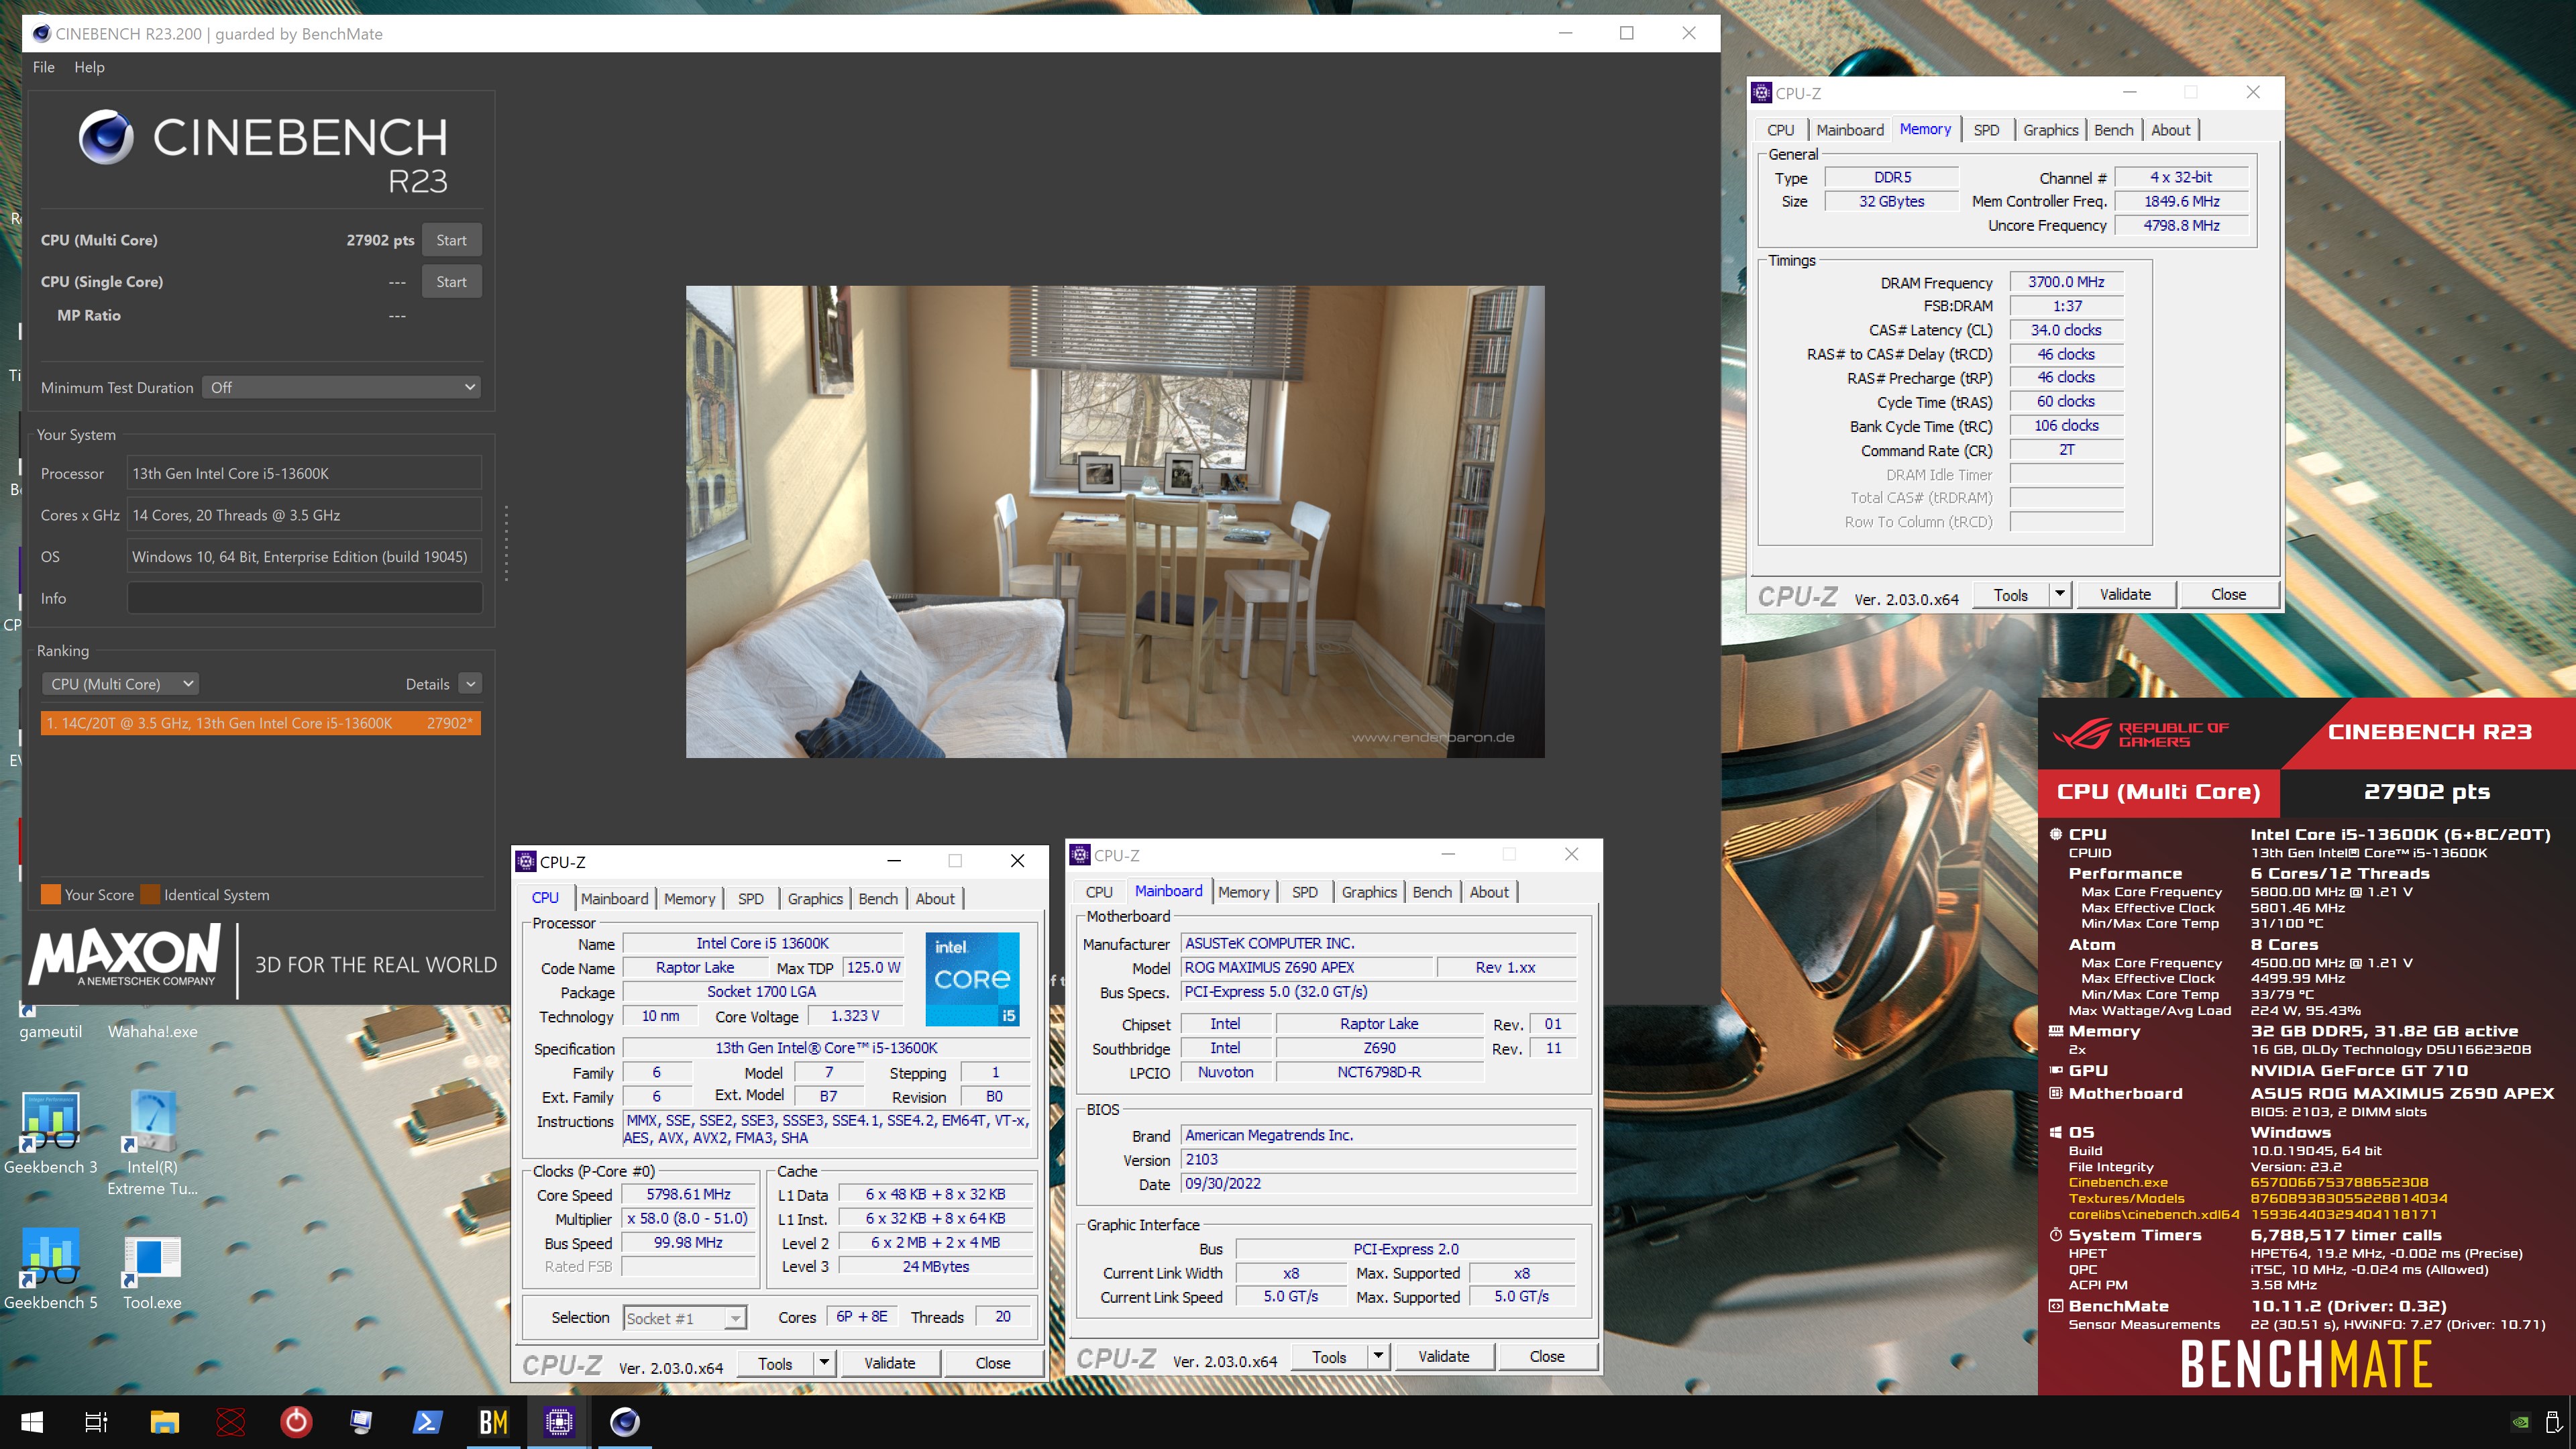
Task: Click the USB device tray icon
Action: (x=2553, y=1422)
